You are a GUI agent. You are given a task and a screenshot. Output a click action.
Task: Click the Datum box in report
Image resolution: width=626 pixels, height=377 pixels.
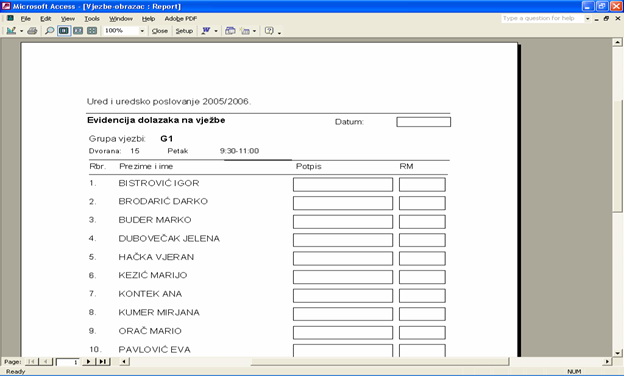pyautogui.click(x=424, y=122)
